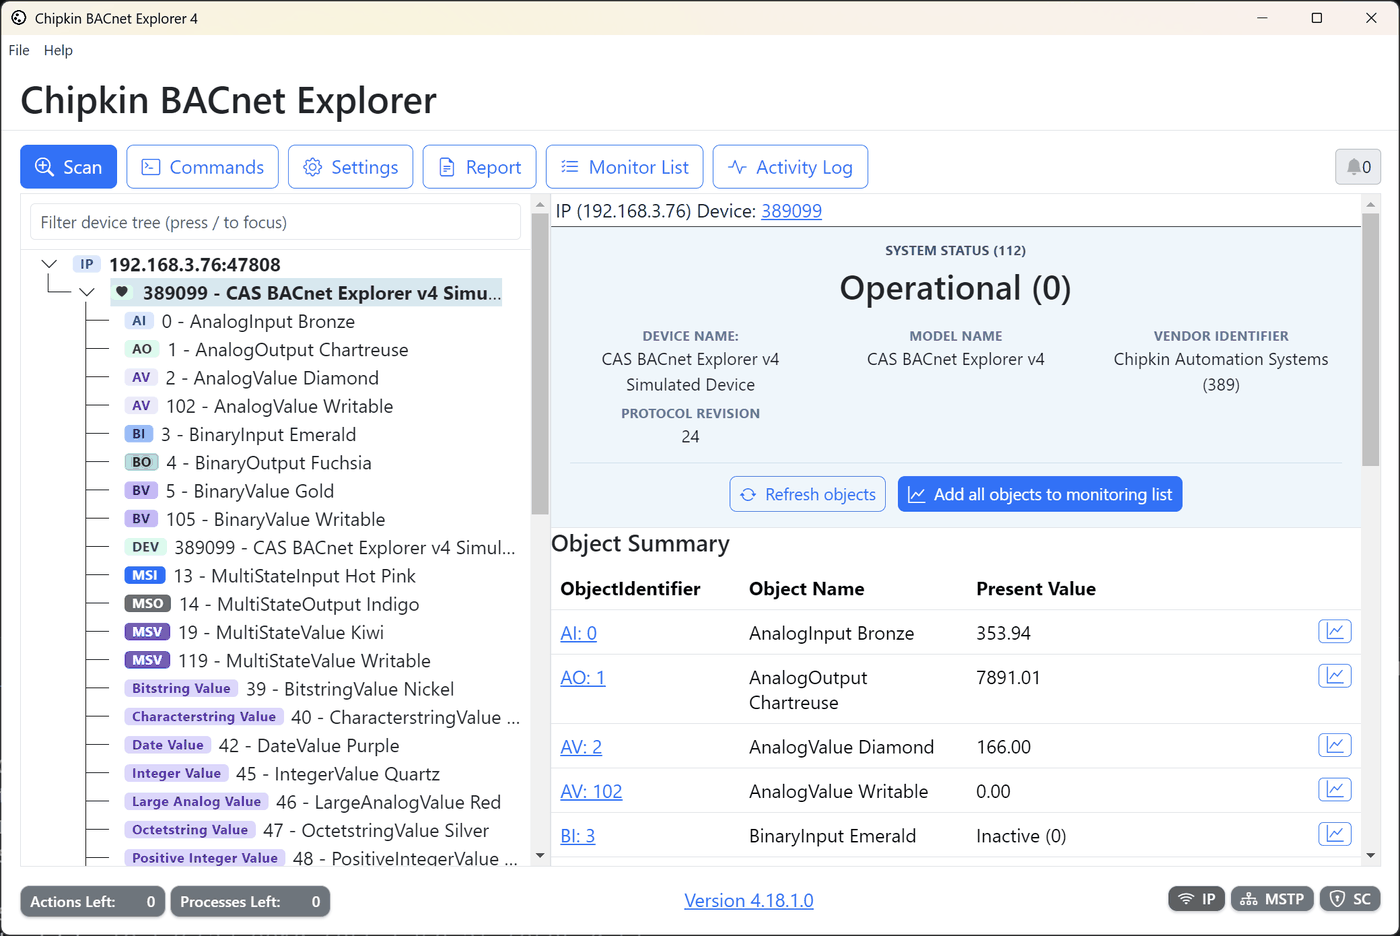
Task: Click the MSI badge of MultiStateInput Hot Pink
Action: tap(145, 575)
